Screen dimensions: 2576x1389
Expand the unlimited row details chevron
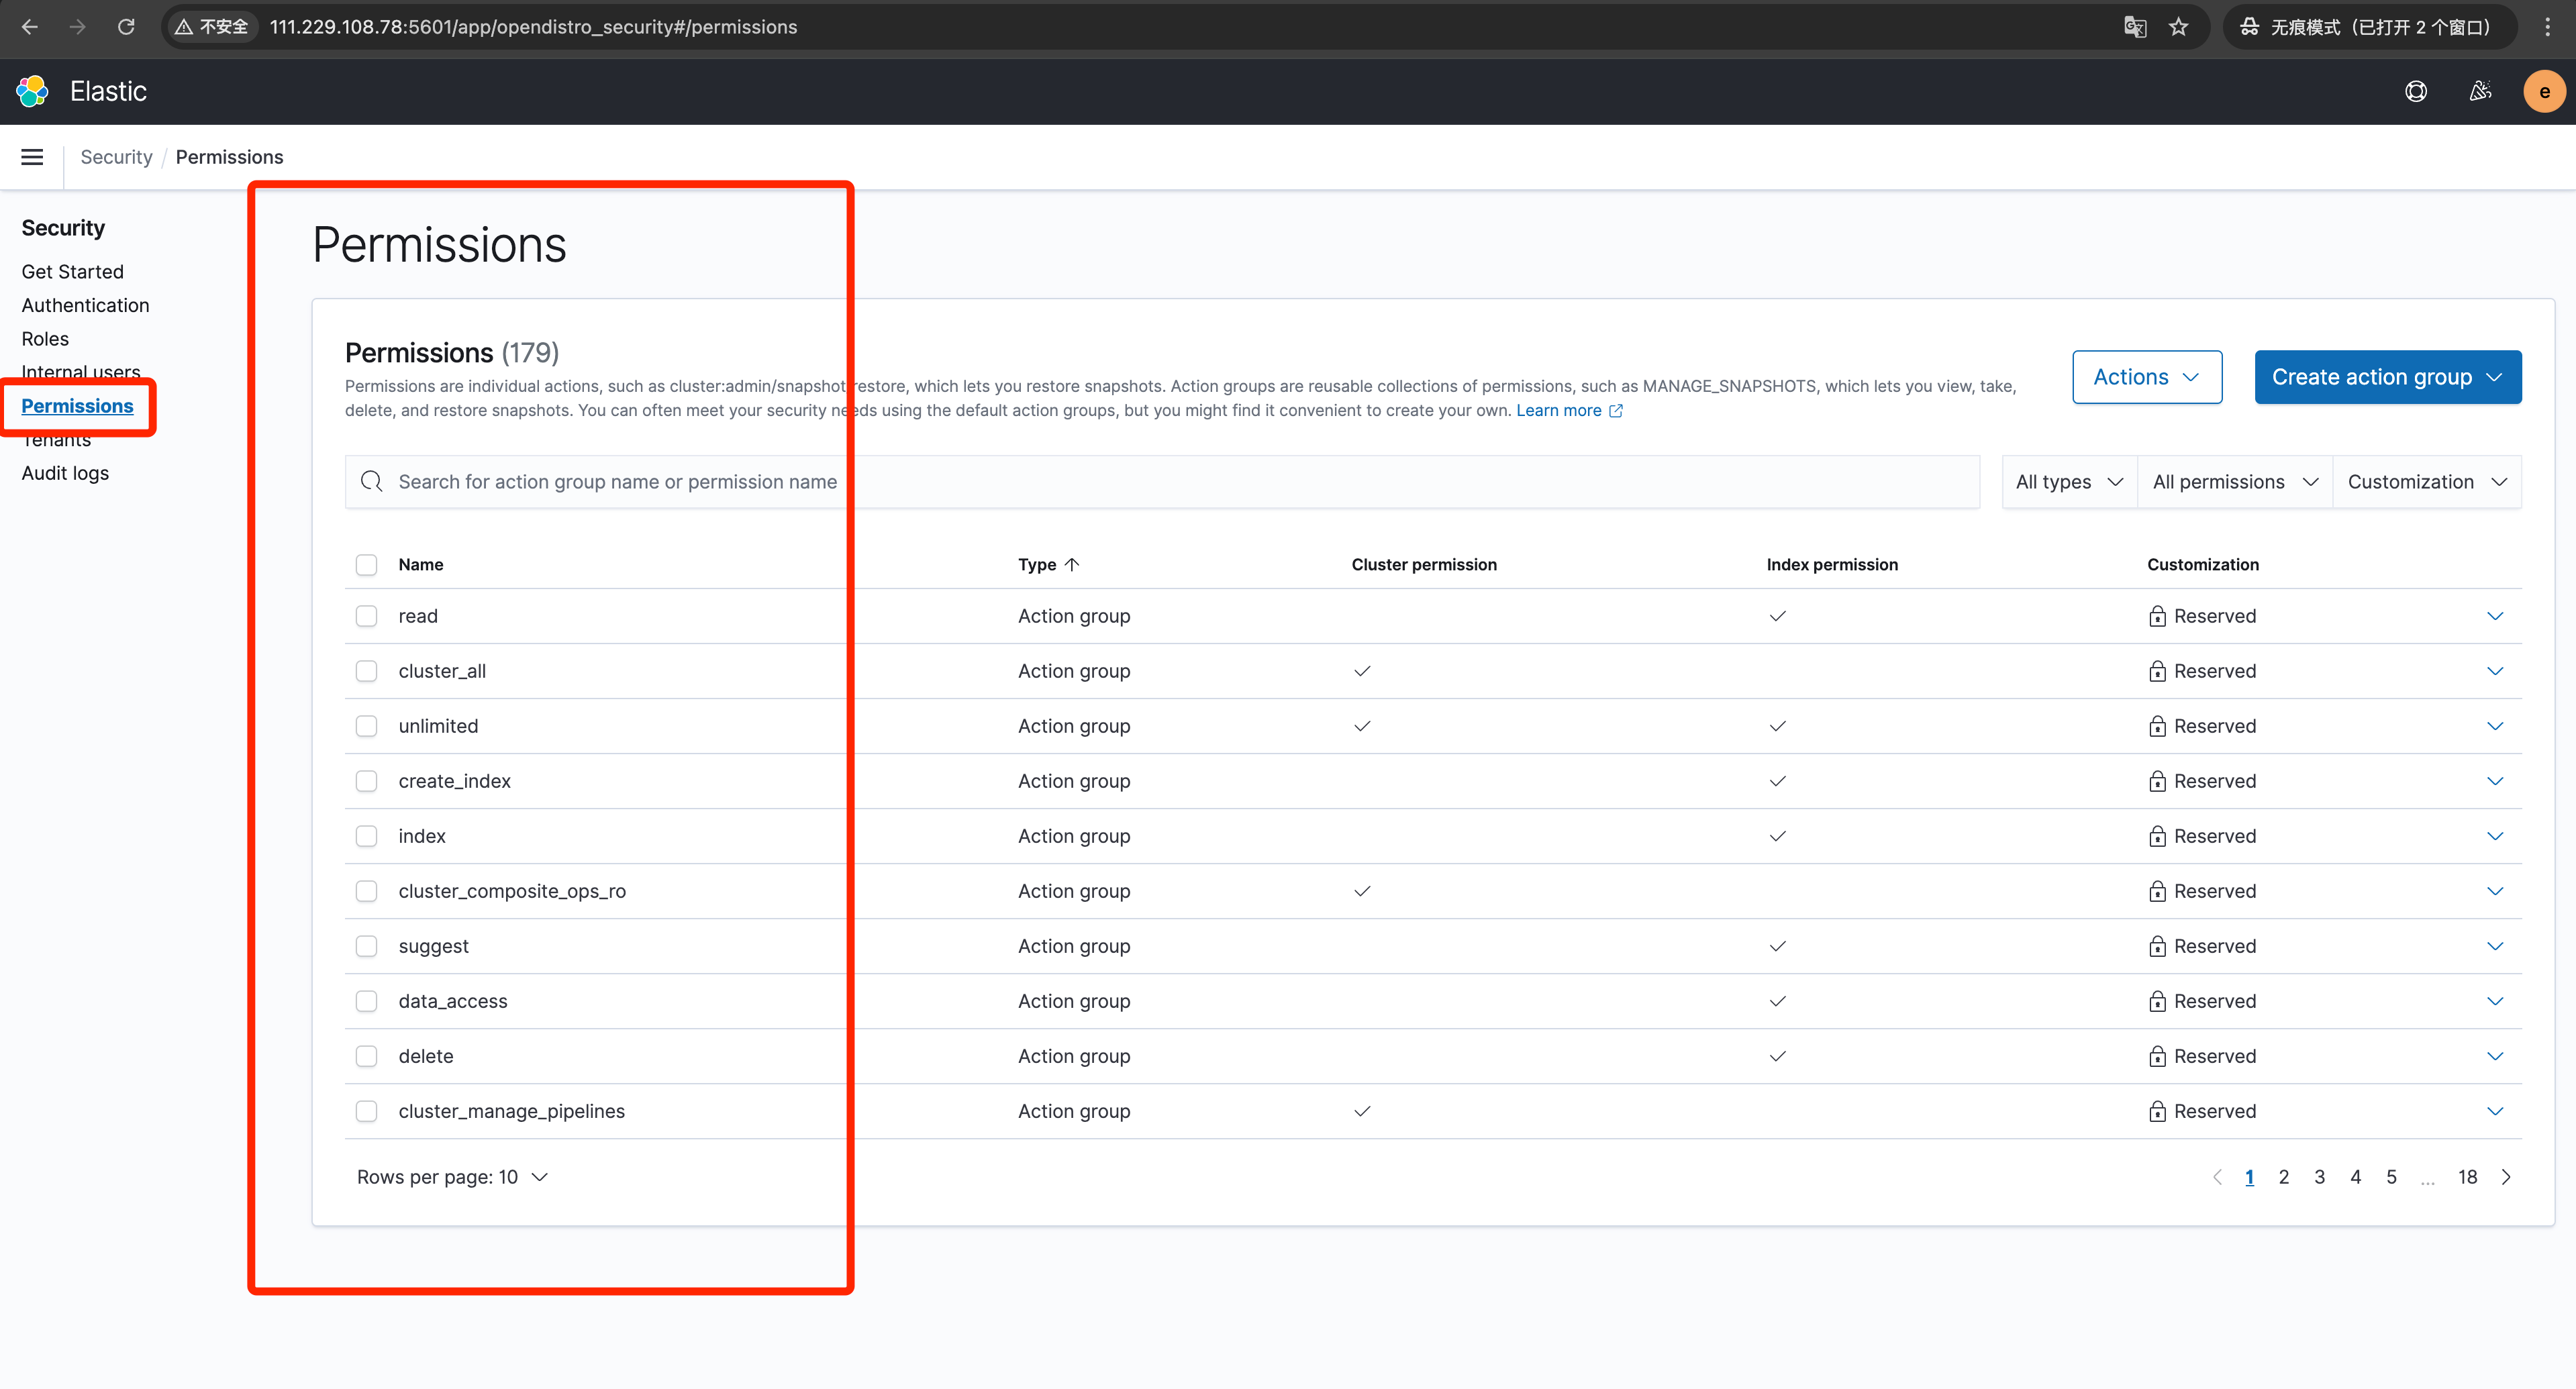pos(2495,726)
